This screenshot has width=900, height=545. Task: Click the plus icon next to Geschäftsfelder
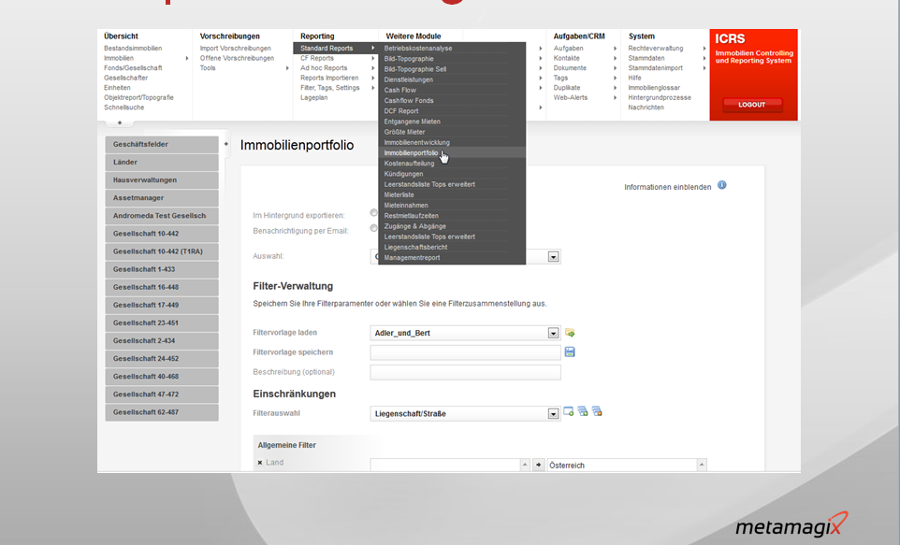pyautogui.click(x=226, y=144)
